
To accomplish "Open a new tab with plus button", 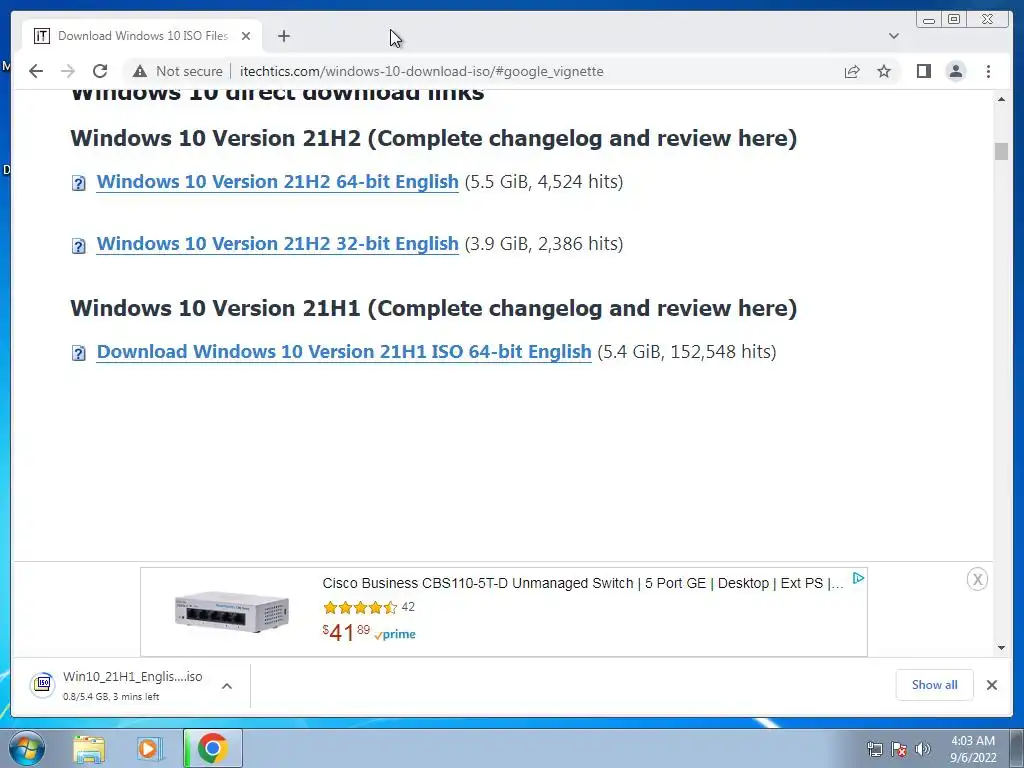I will click(x=283, y=36).
